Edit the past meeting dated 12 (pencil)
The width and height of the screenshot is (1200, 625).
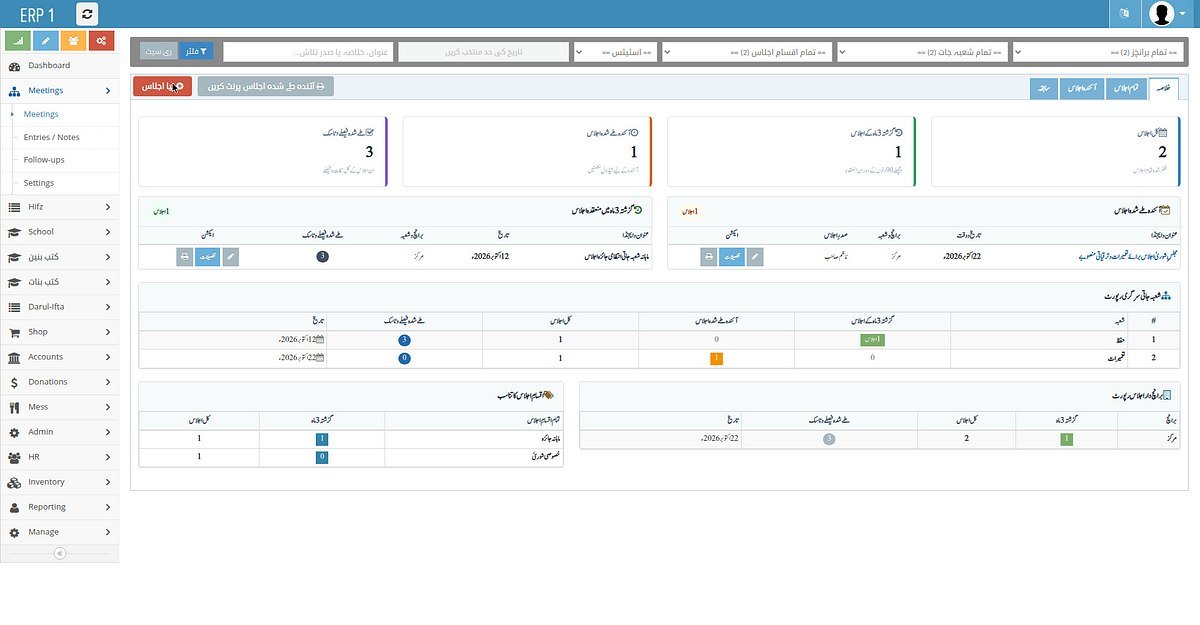(231, 257)
